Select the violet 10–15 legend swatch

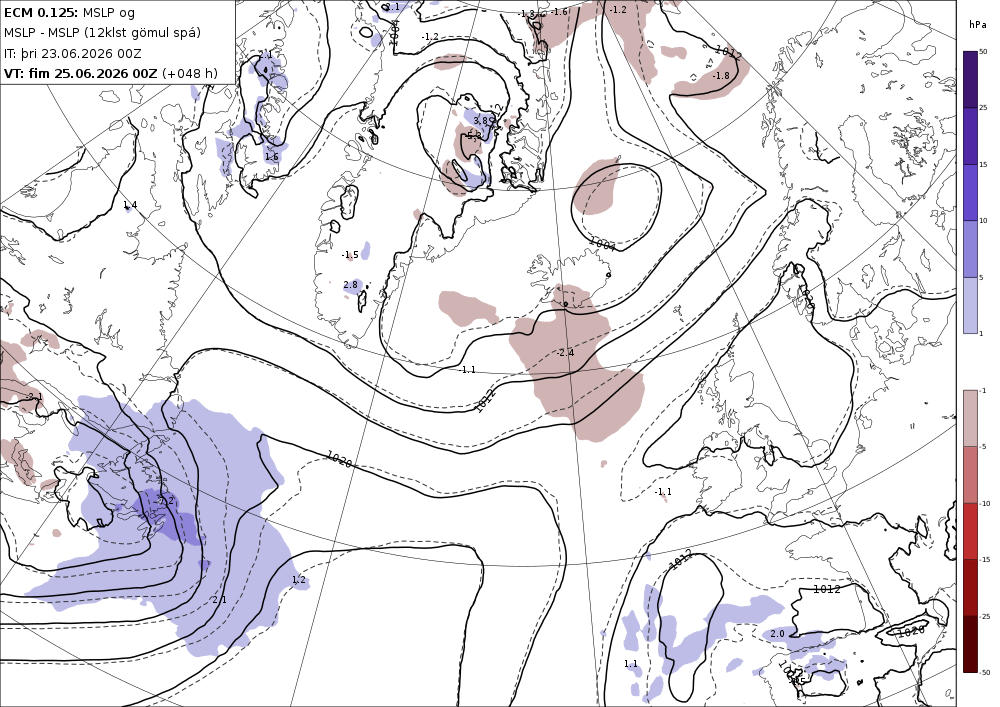(x=971, y=193)
